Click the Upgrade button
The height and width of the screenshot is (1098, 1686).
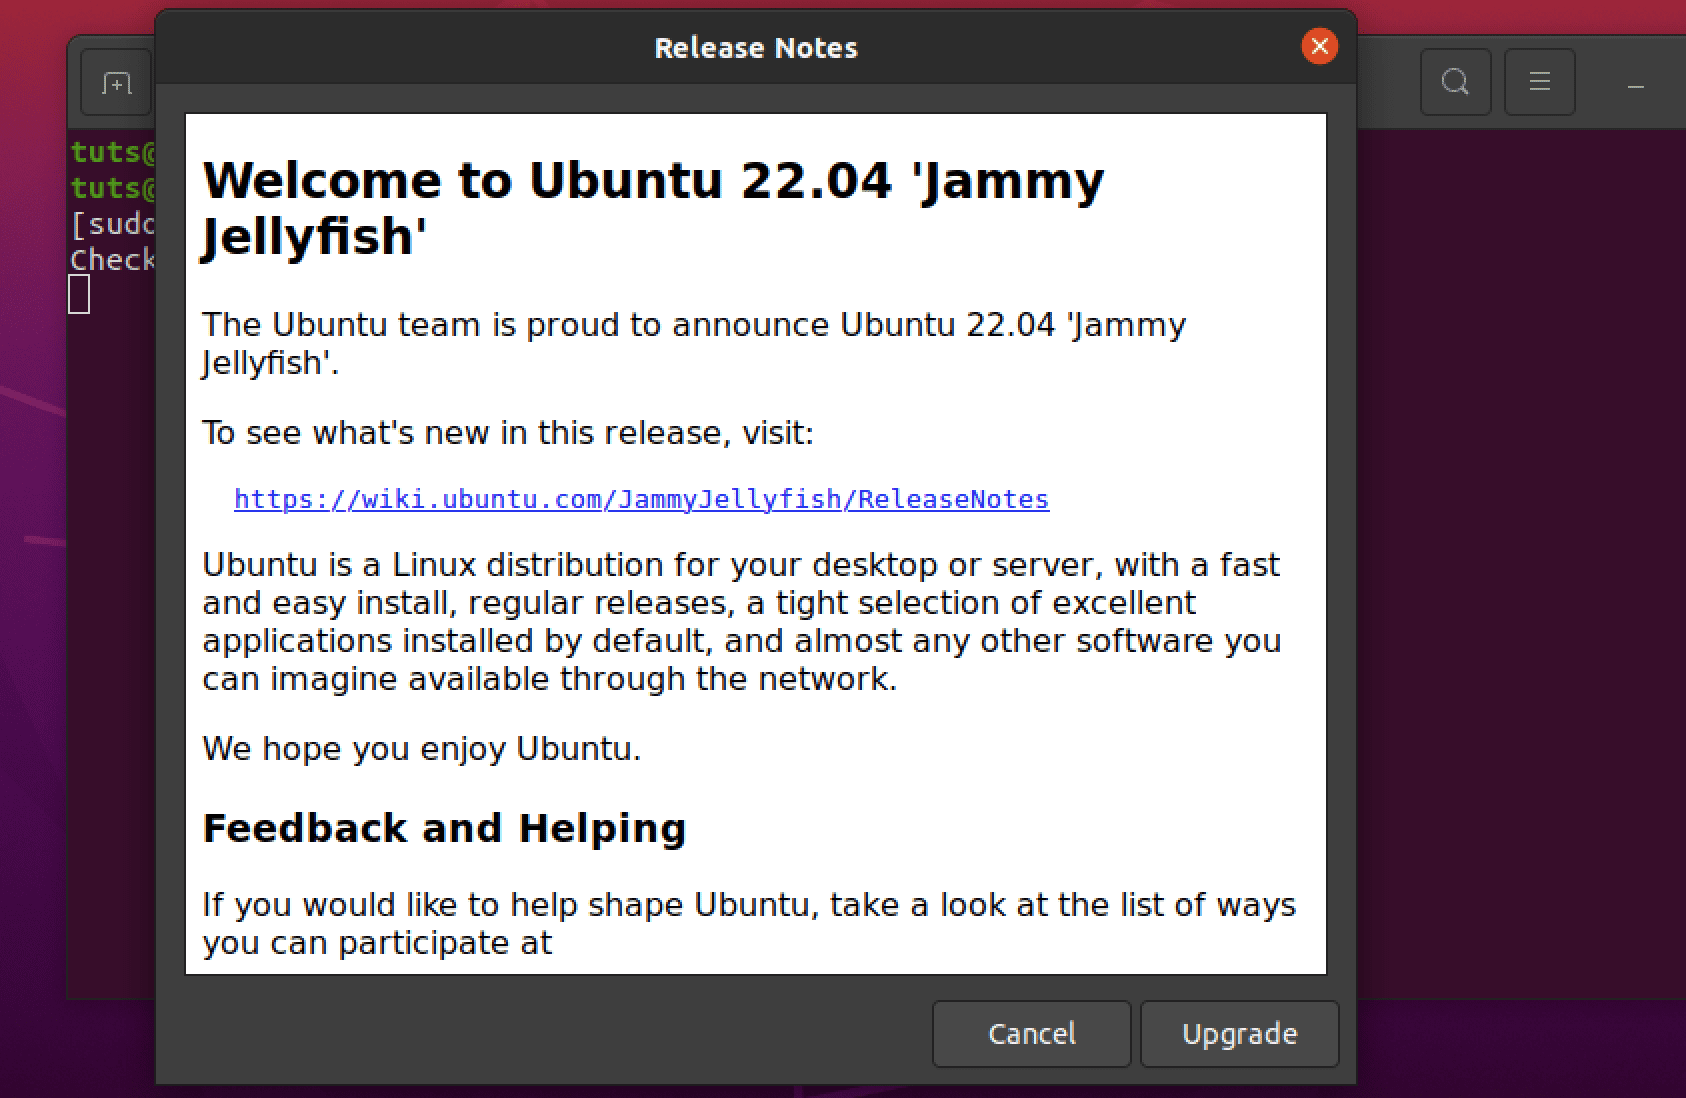(1239, 1033)
